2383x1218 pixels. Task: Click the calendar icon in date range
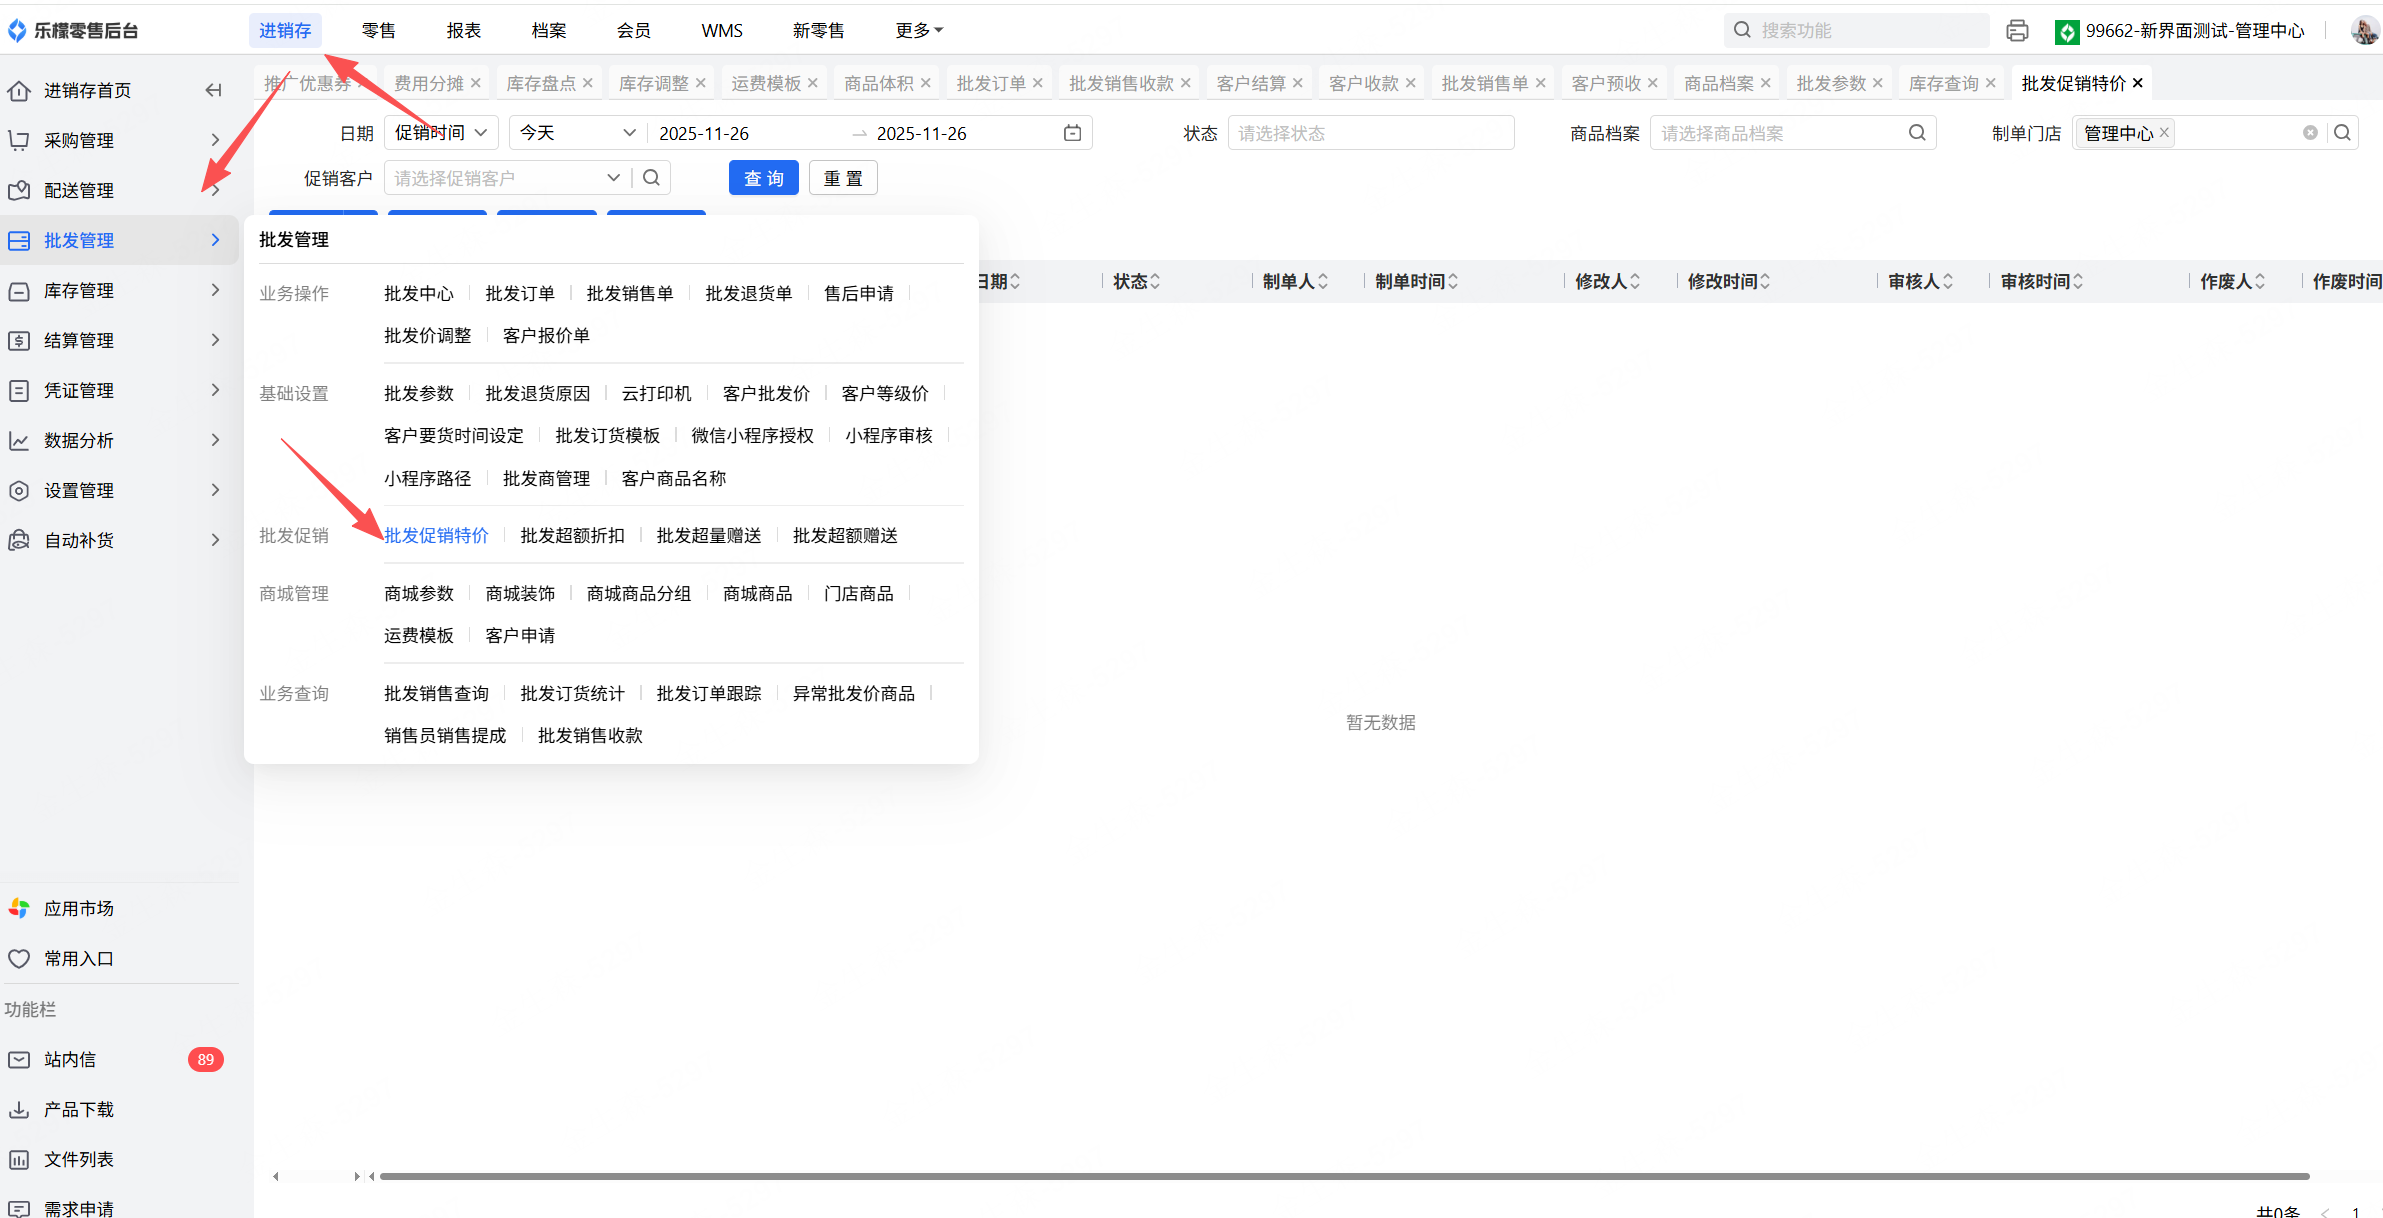tap(1072, 133)
